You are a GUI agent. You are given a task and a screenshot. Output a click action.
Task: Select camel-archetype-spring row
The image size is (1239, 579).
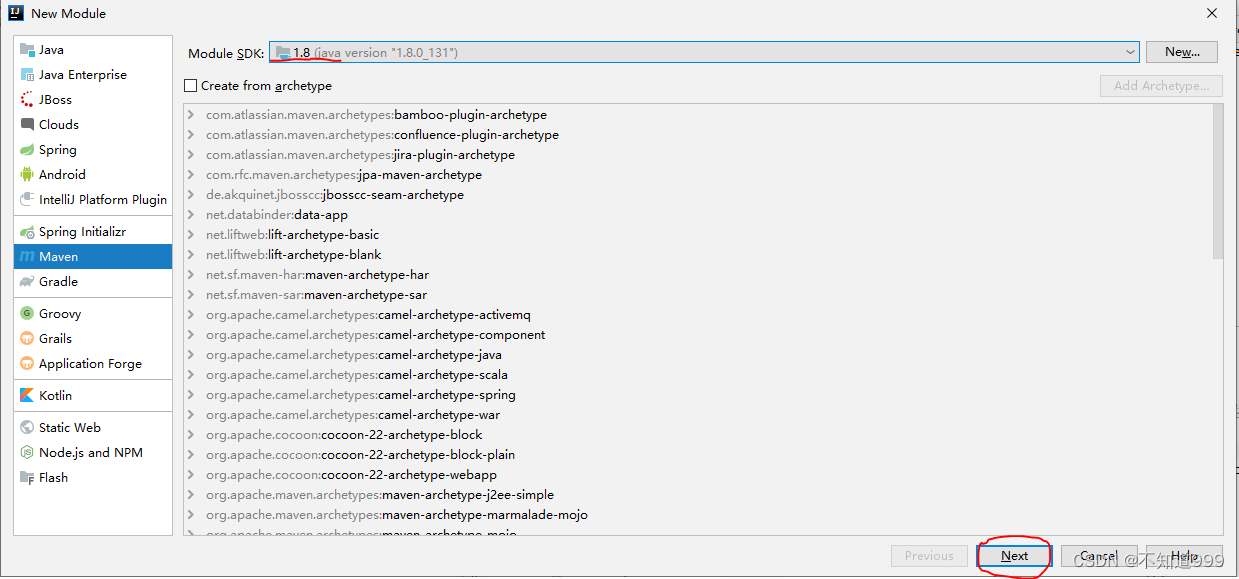tap(697, 395)
